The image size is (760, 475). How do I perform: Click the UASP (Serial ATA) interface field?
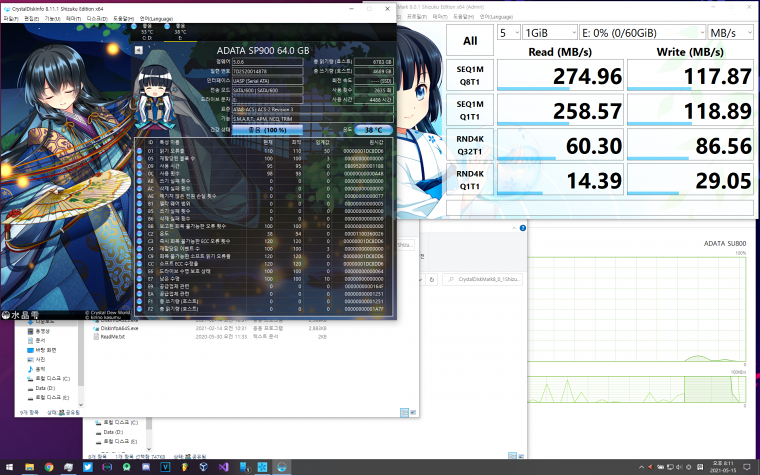point(267,80)
